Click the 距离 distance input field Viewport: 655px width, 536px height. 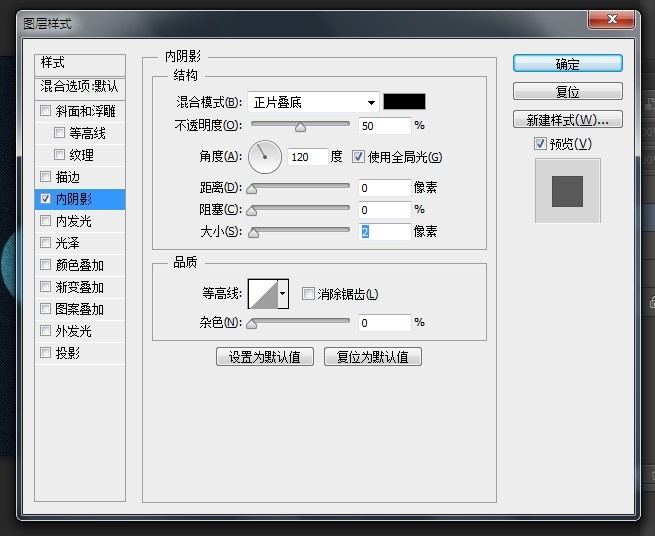click(x=385, y=188)
